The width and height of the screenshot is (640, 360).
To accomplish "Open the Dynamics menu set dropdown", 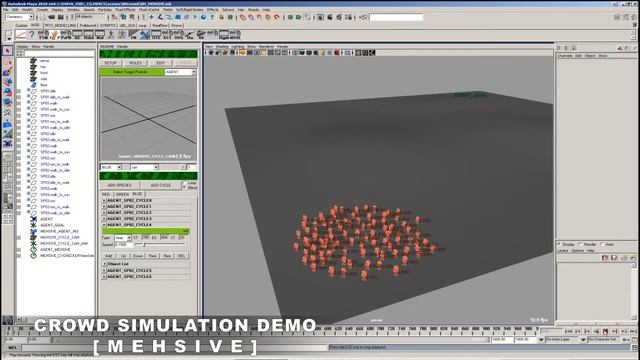I will tap(20, 17).
